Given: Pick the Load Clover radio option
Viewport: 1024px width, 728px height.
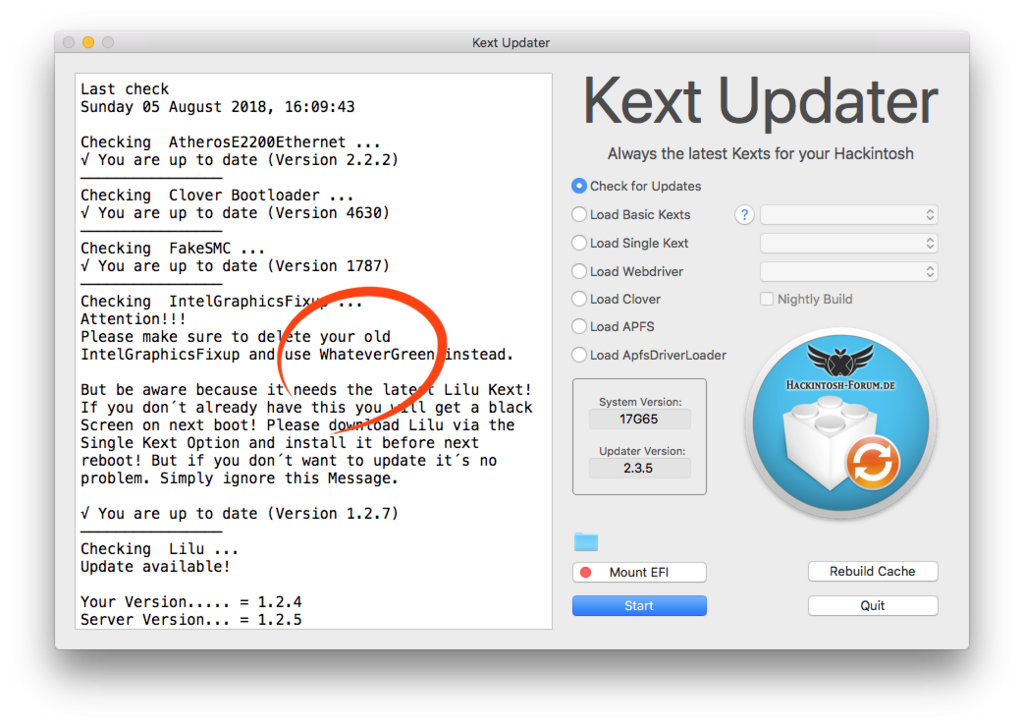Looking at the screenshot, I should (x=579, y=299).
